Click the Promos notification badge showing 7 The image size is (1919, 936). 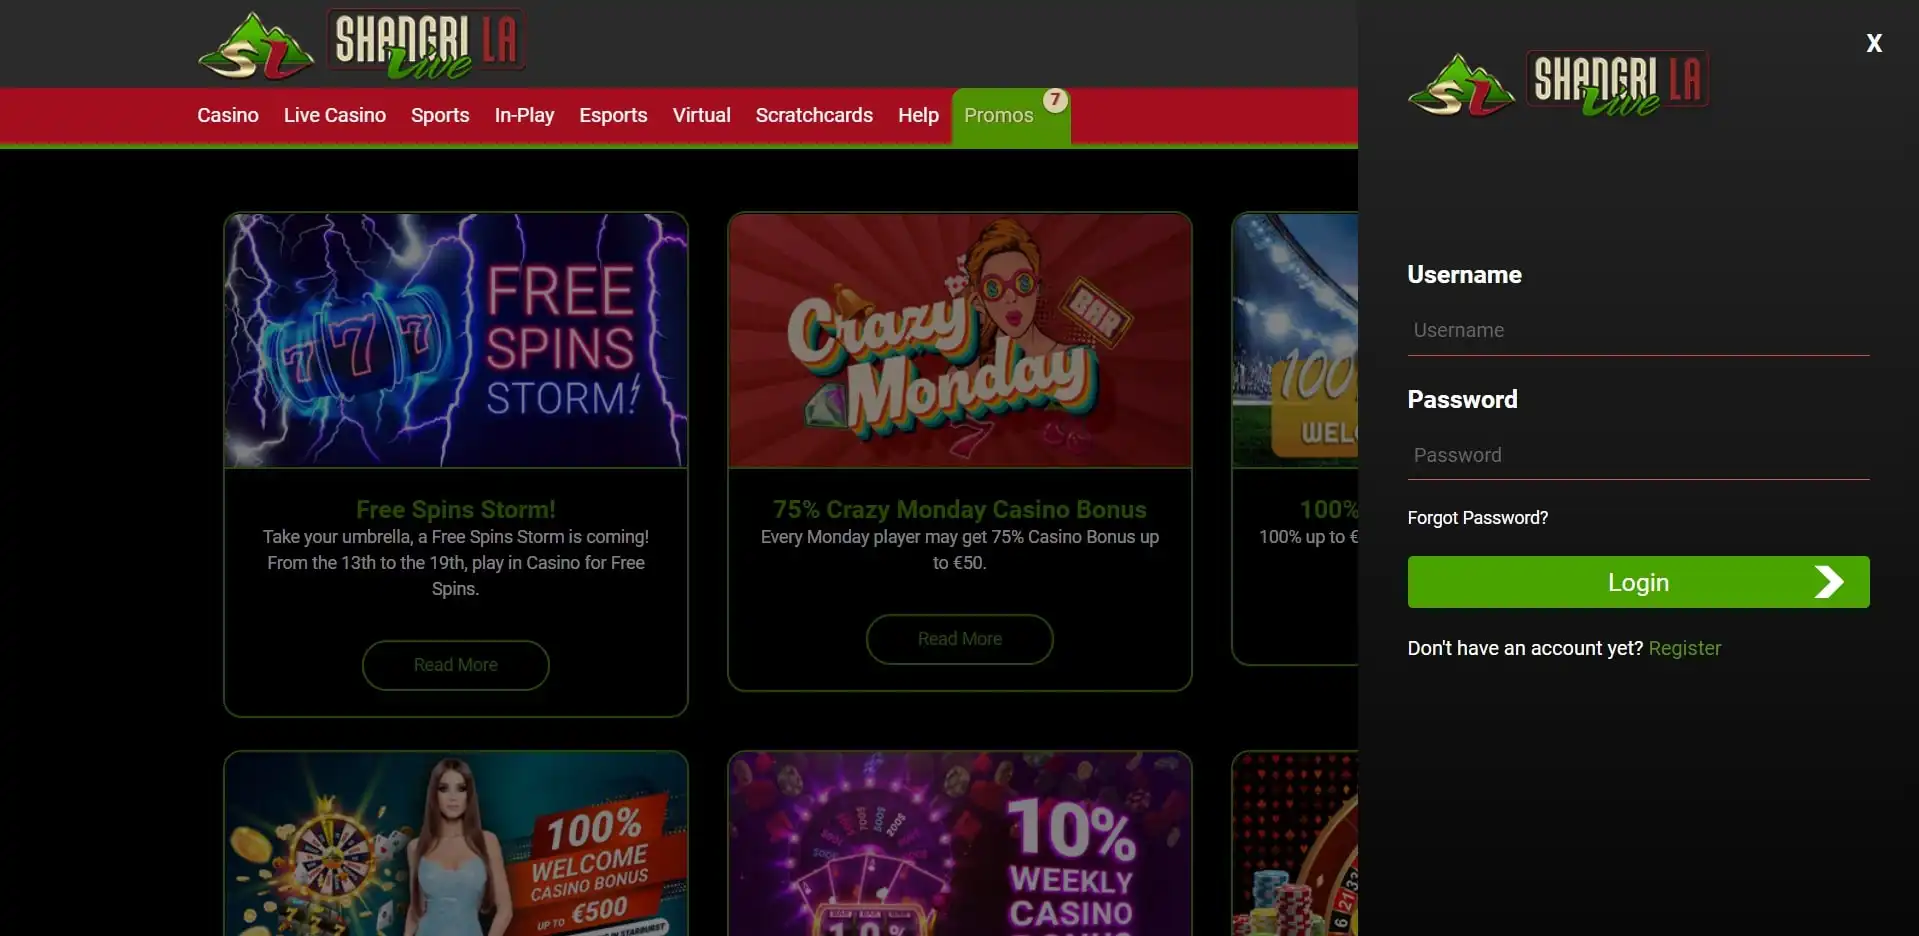click(1055, 100)
